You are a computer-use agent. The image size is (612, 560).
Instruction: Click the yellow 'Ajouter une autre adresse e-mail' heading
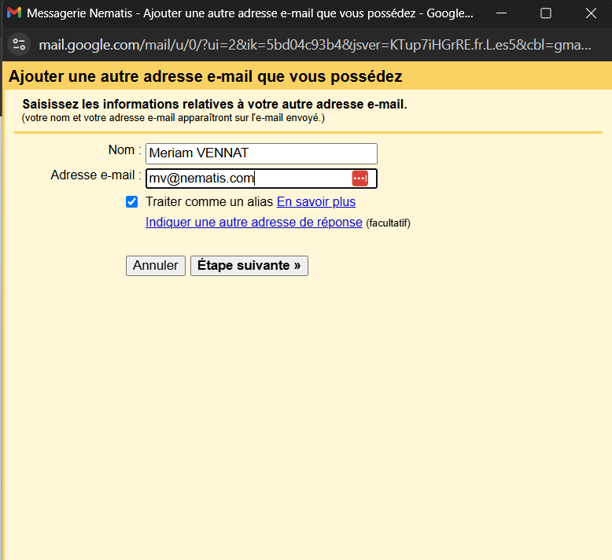[205, 76]
